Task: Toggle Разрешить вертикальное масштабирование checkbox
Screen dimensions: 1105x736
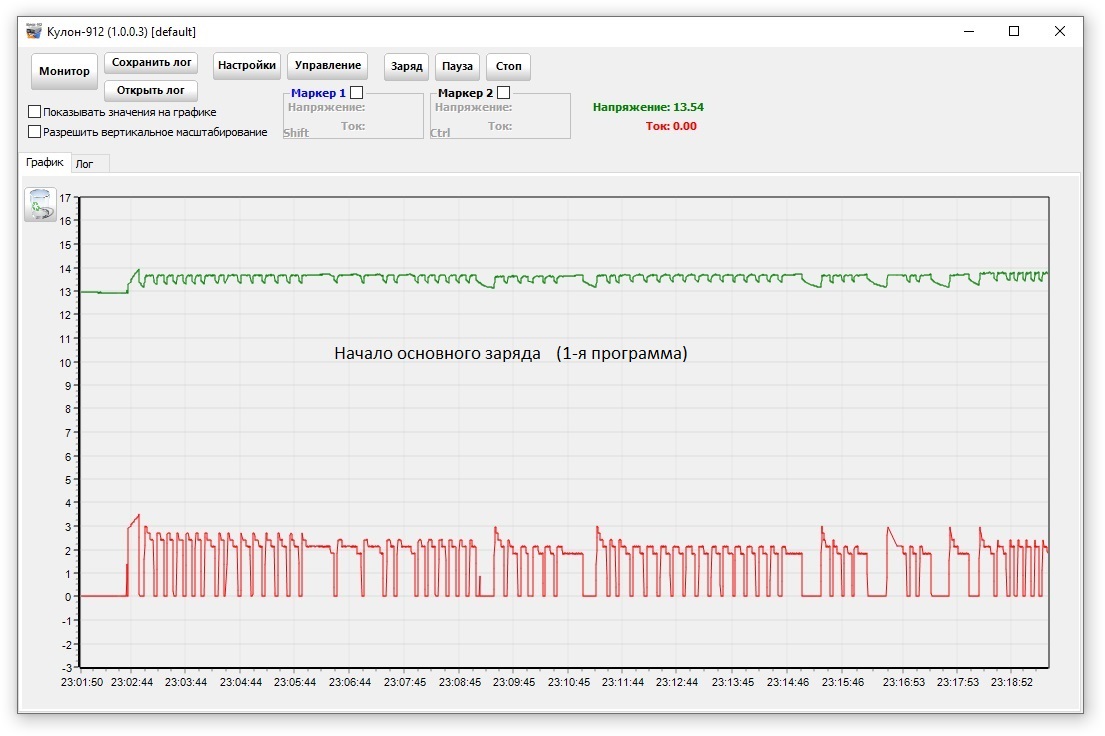Action: 35,131
